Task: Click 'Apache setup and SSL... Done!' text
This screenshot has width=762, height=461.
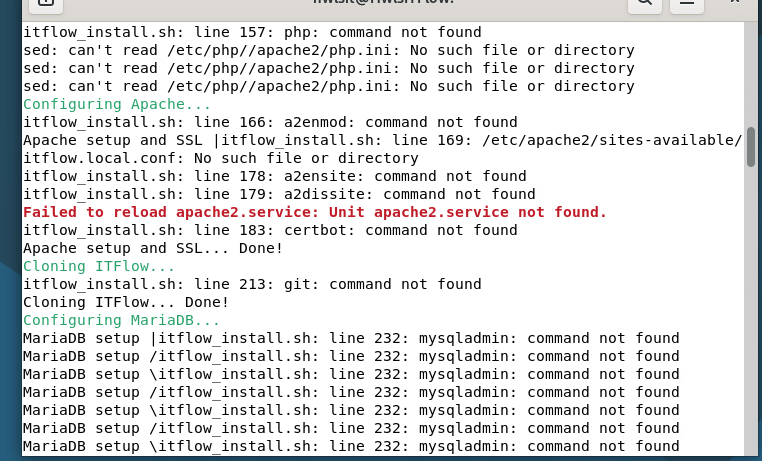Action: tap(153, 248)
